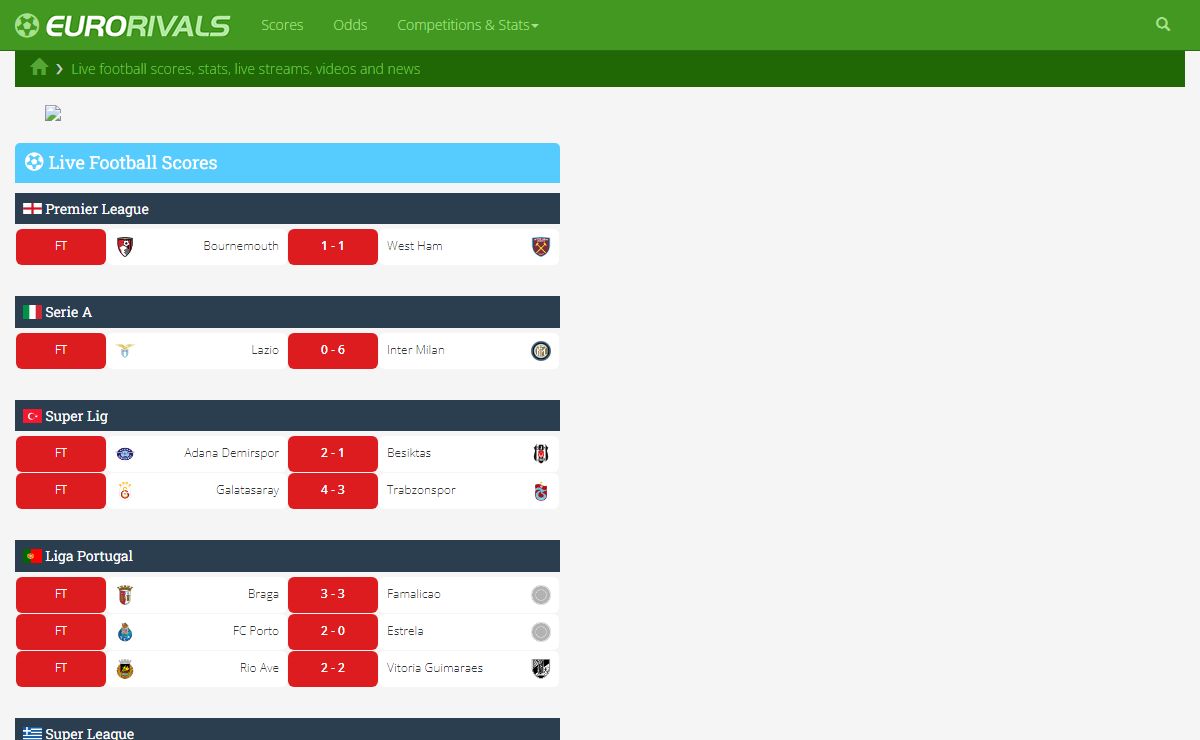Viewport: 1200px width, 740px height.
Task: Click the FC Porto club crest
Action: (x=125, y=632)
